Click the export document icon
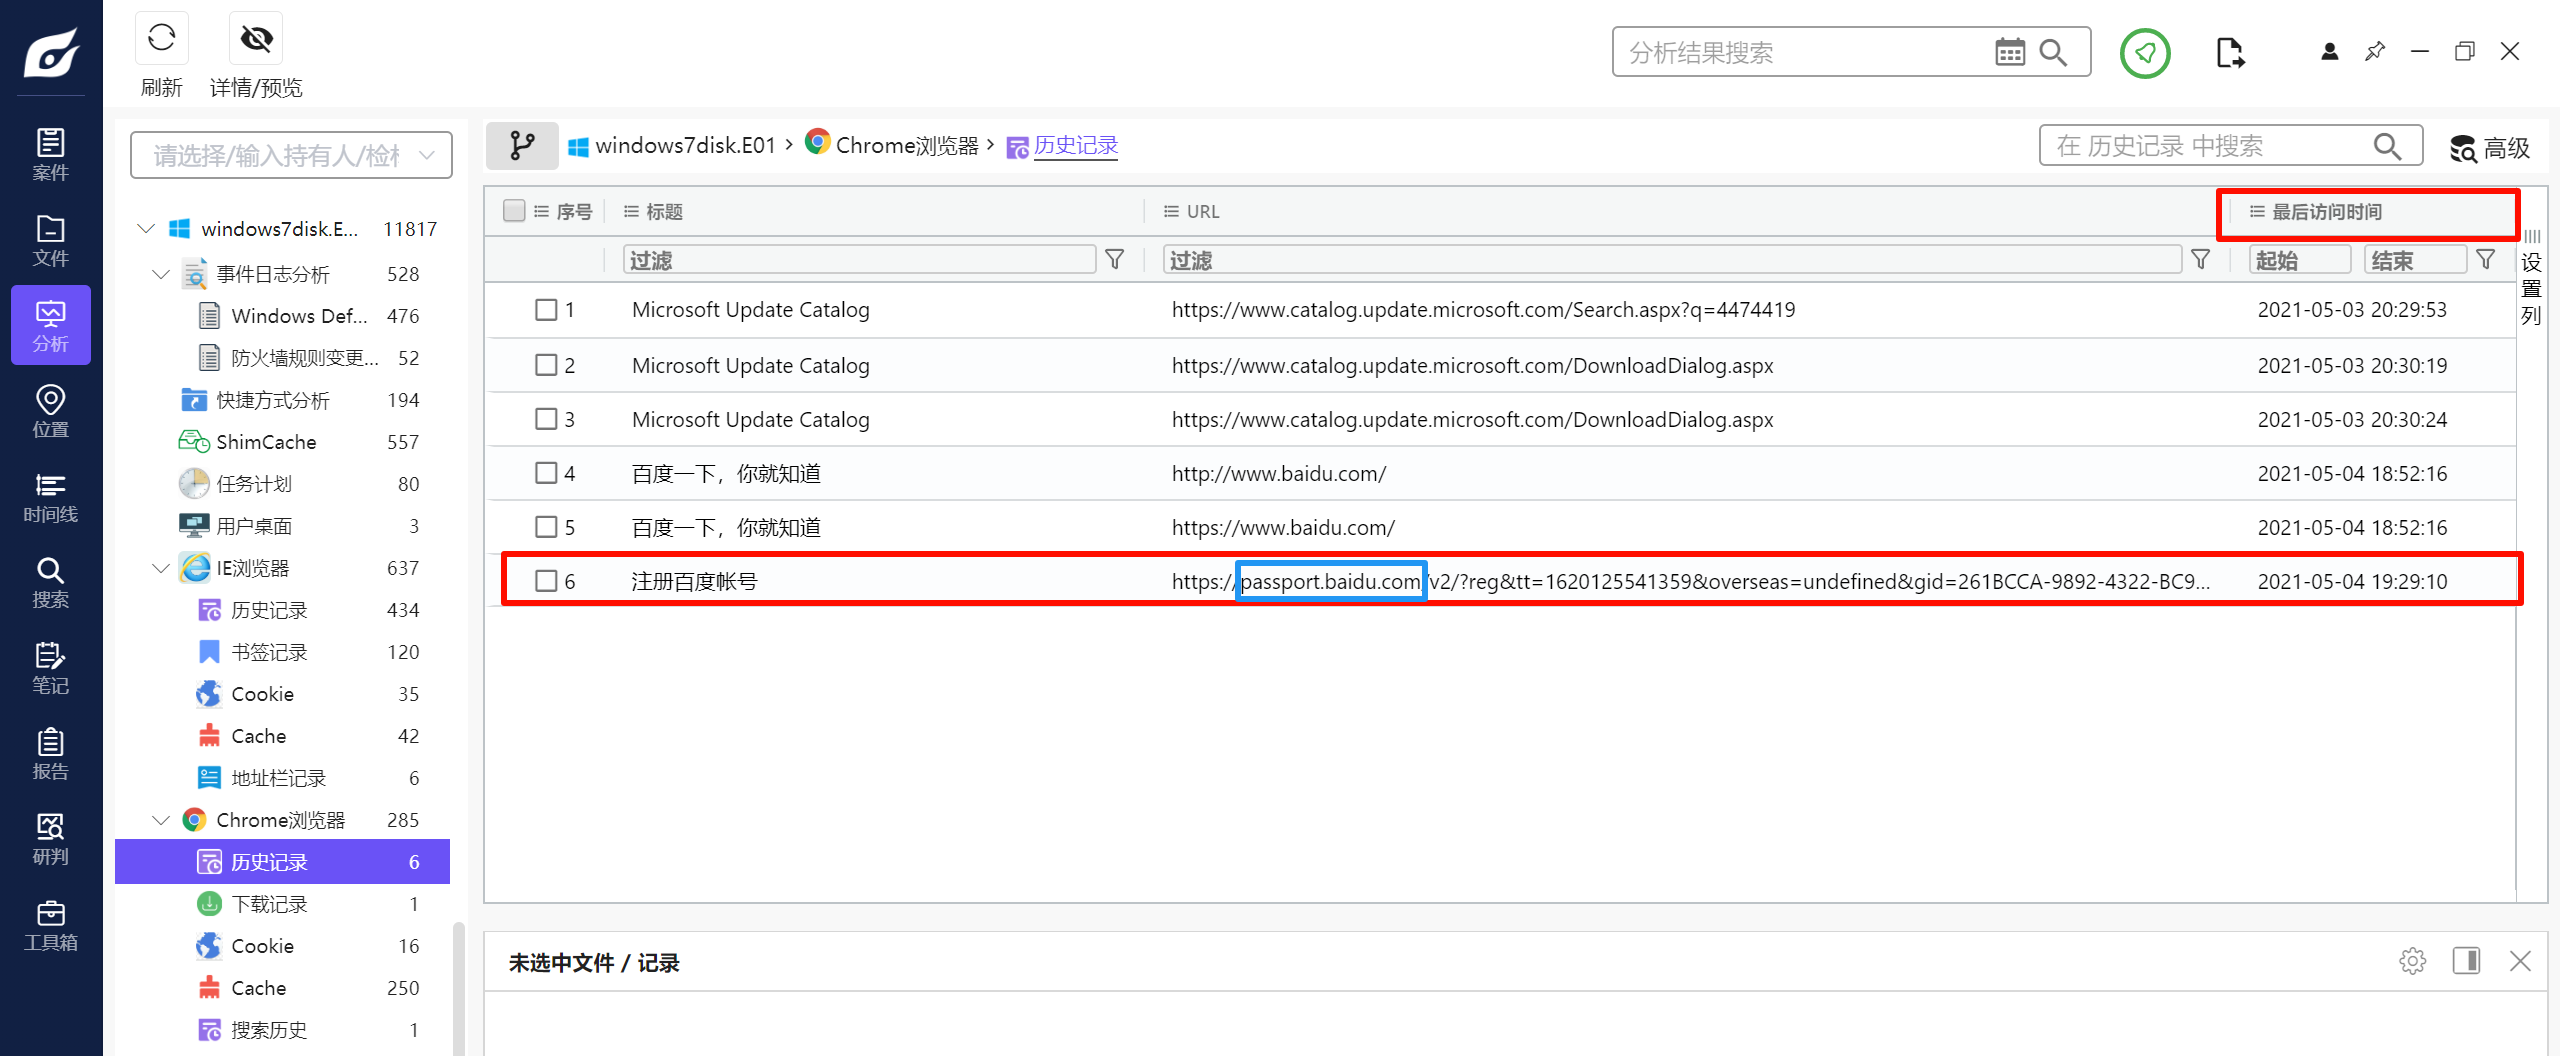The width and height of the screenshot is (2560, 1056). point(2230,52)
